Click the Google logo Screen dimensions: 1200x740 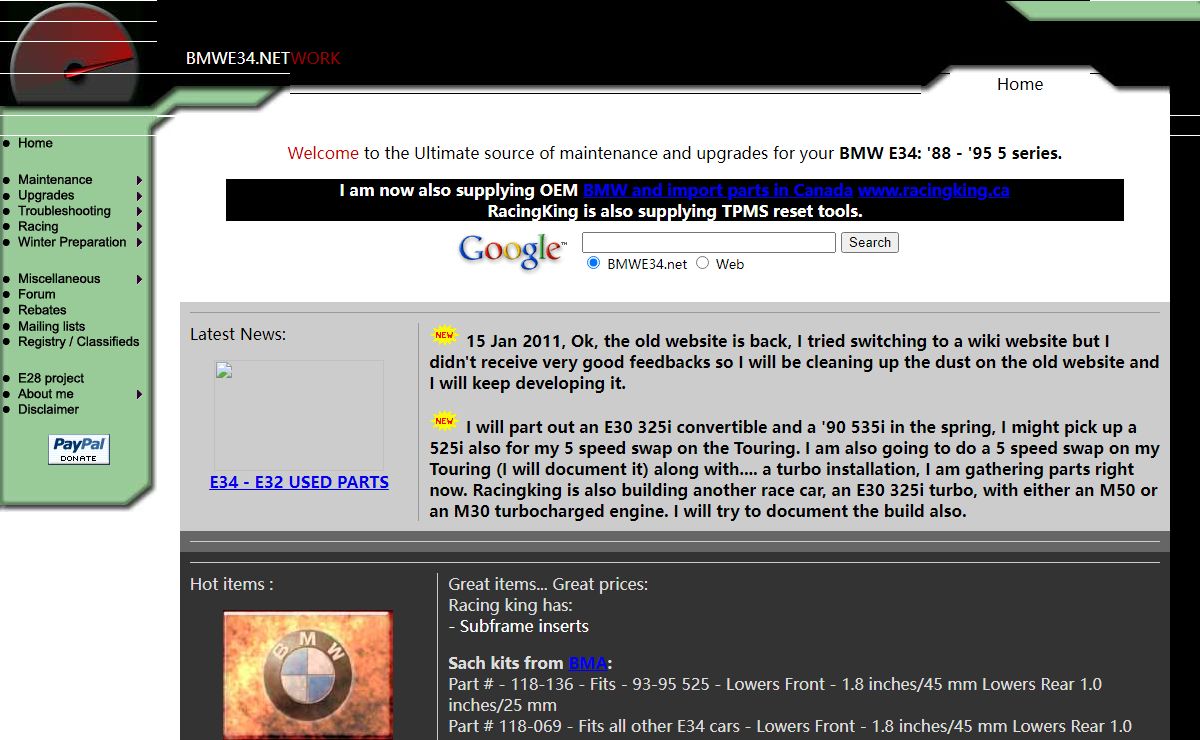click(x=513, y=251)
